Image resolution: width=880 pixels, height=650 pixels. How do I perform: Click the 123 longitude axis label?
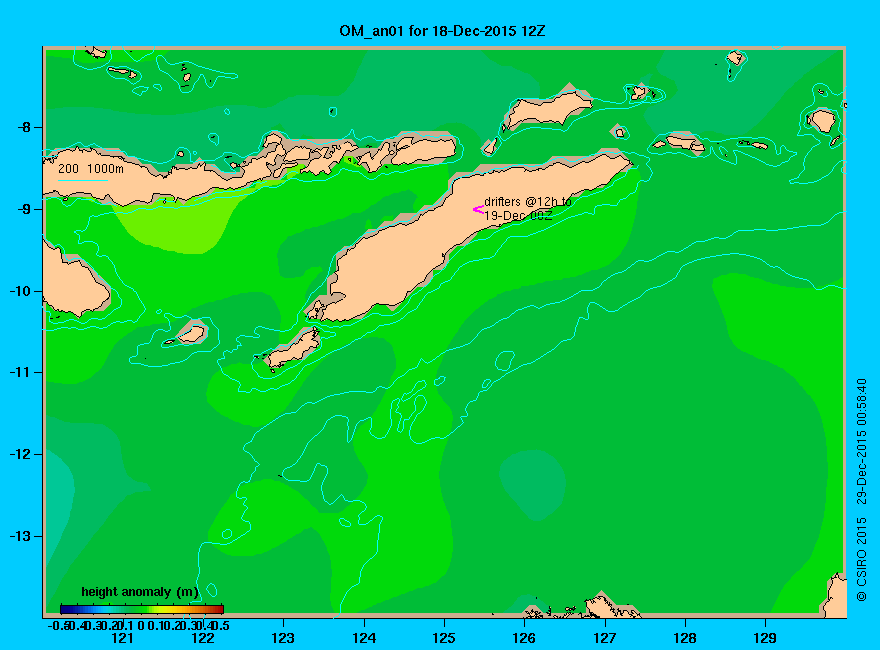(283, 638)
